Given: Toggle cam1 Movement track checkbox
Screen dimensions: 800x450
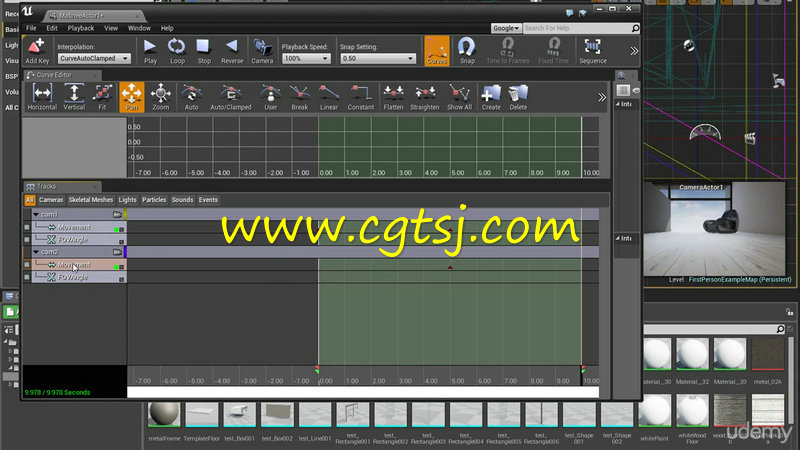Looking at the screenshot, I should [27, 227].
